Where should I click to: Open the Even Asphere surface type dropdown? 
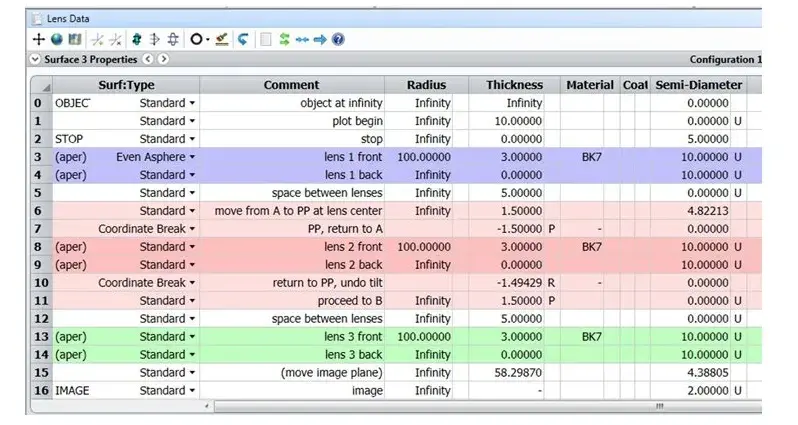[192, 157]
